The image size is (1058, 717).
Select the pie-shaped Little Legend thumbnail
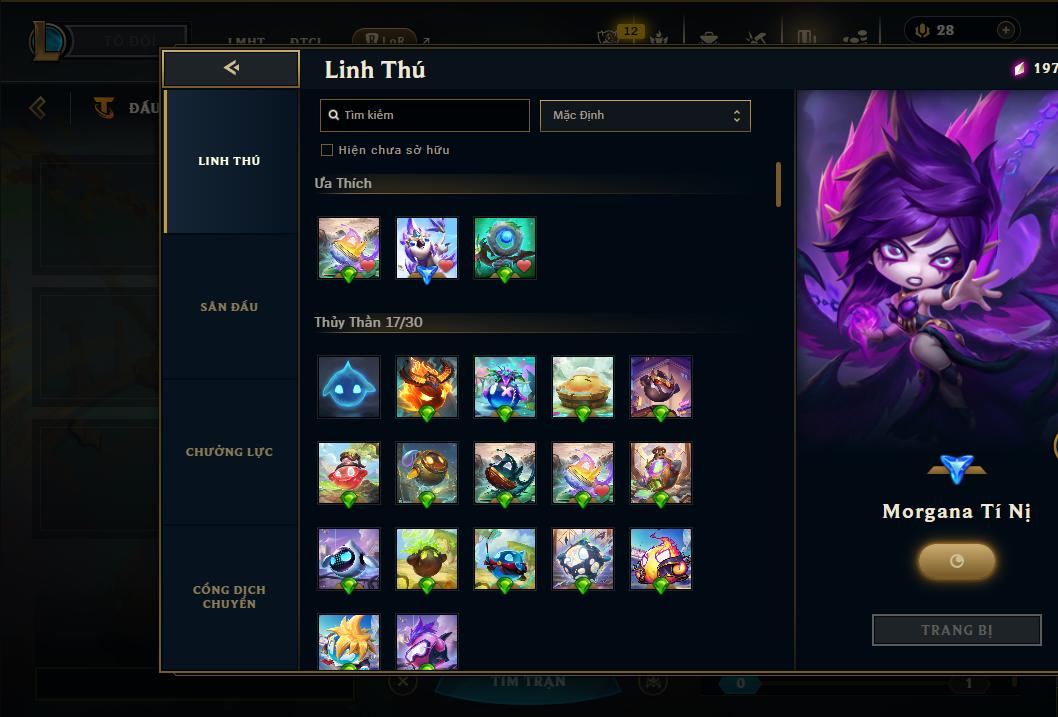coord(583,387)
